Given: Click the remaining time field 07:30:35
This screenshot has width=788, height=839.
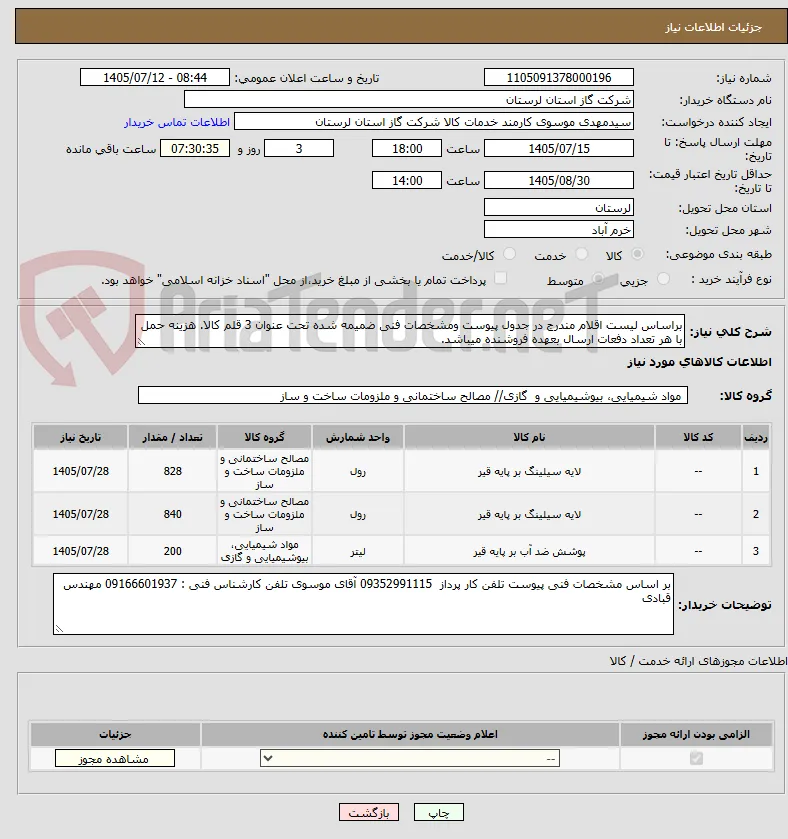Looking at the screenshot, I should pyautogui.click(x=195, y=149).
